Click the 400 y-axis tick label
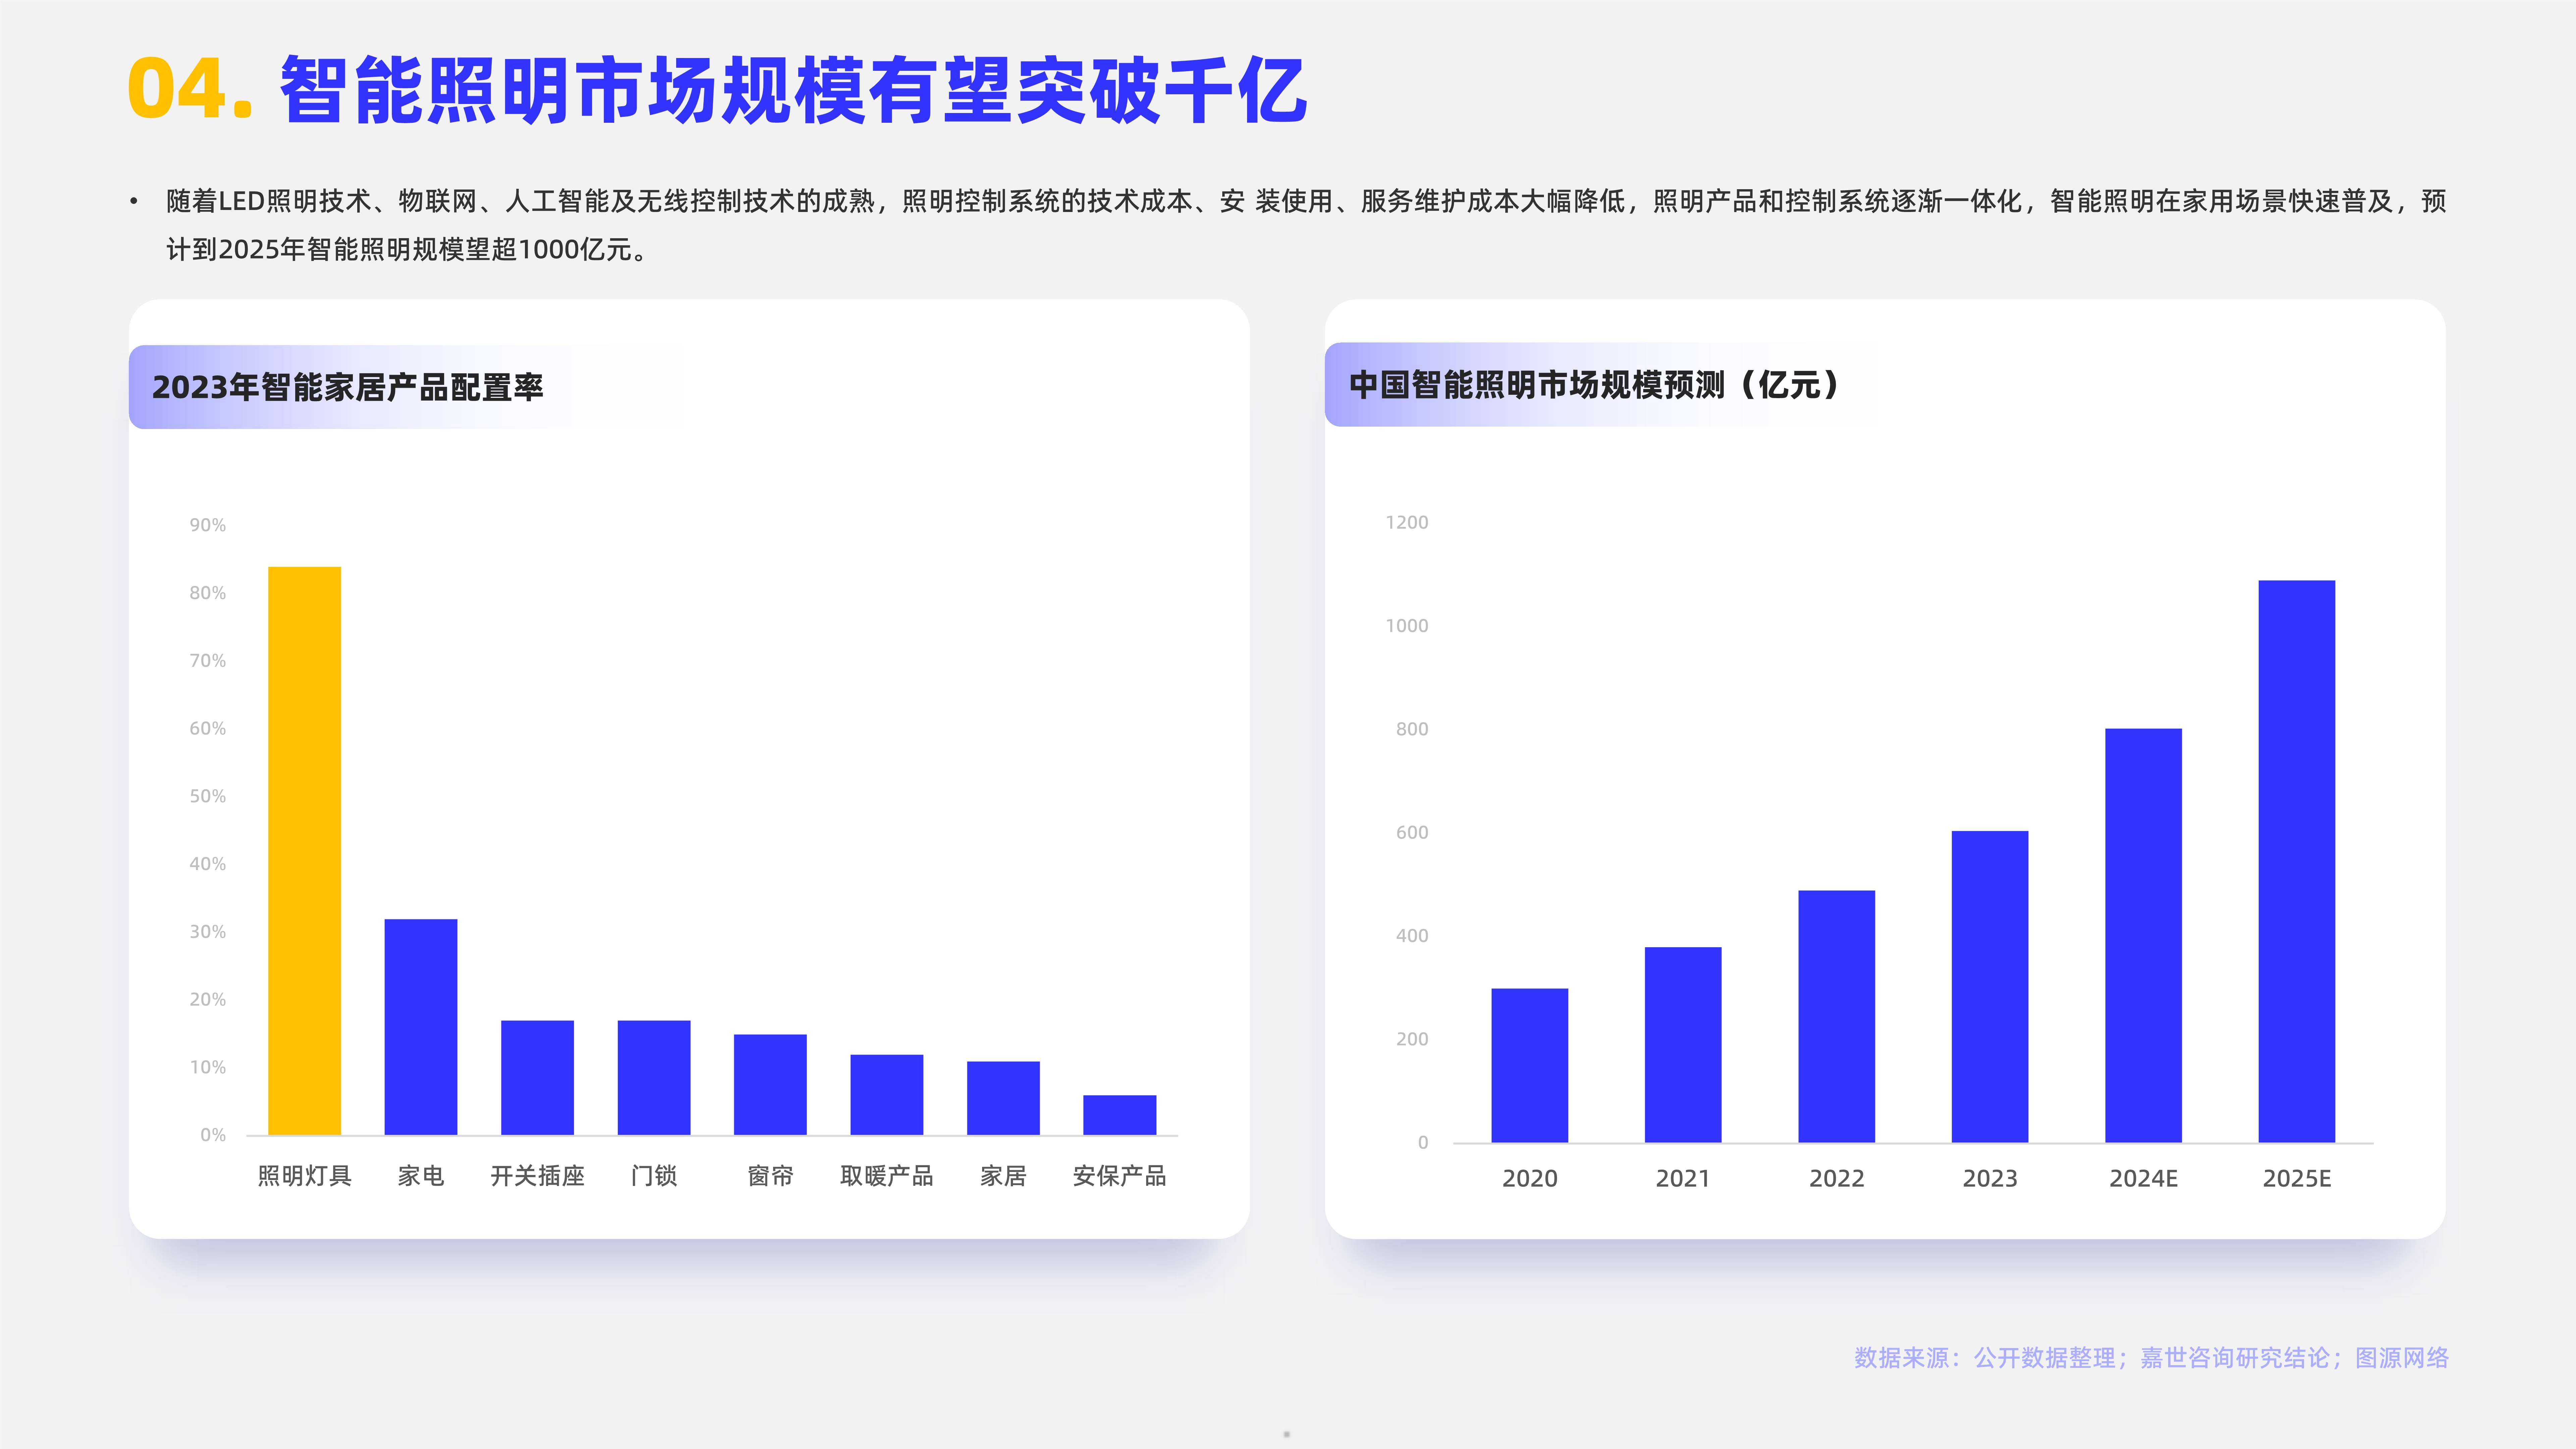Image resolution: width=2576 pixels, height=1449 pixels. pos(1412,936)
